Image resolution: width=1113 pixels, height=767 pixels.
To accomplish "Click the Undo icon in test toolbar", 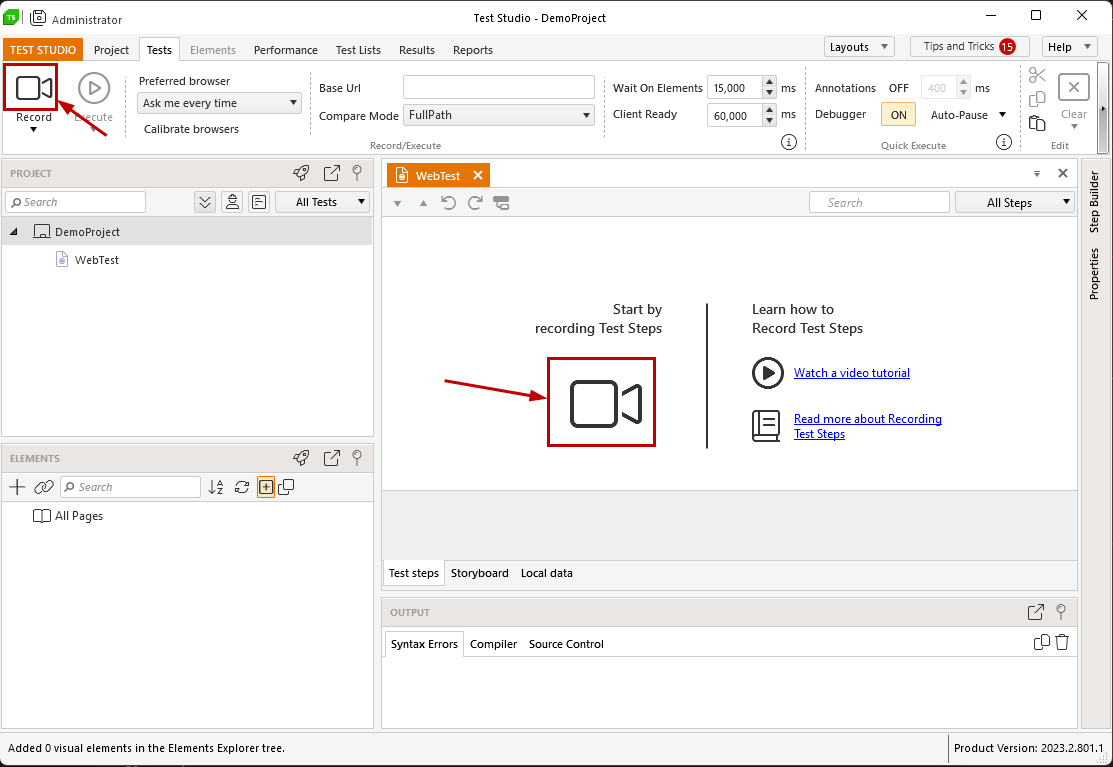I will coord(448,203).
